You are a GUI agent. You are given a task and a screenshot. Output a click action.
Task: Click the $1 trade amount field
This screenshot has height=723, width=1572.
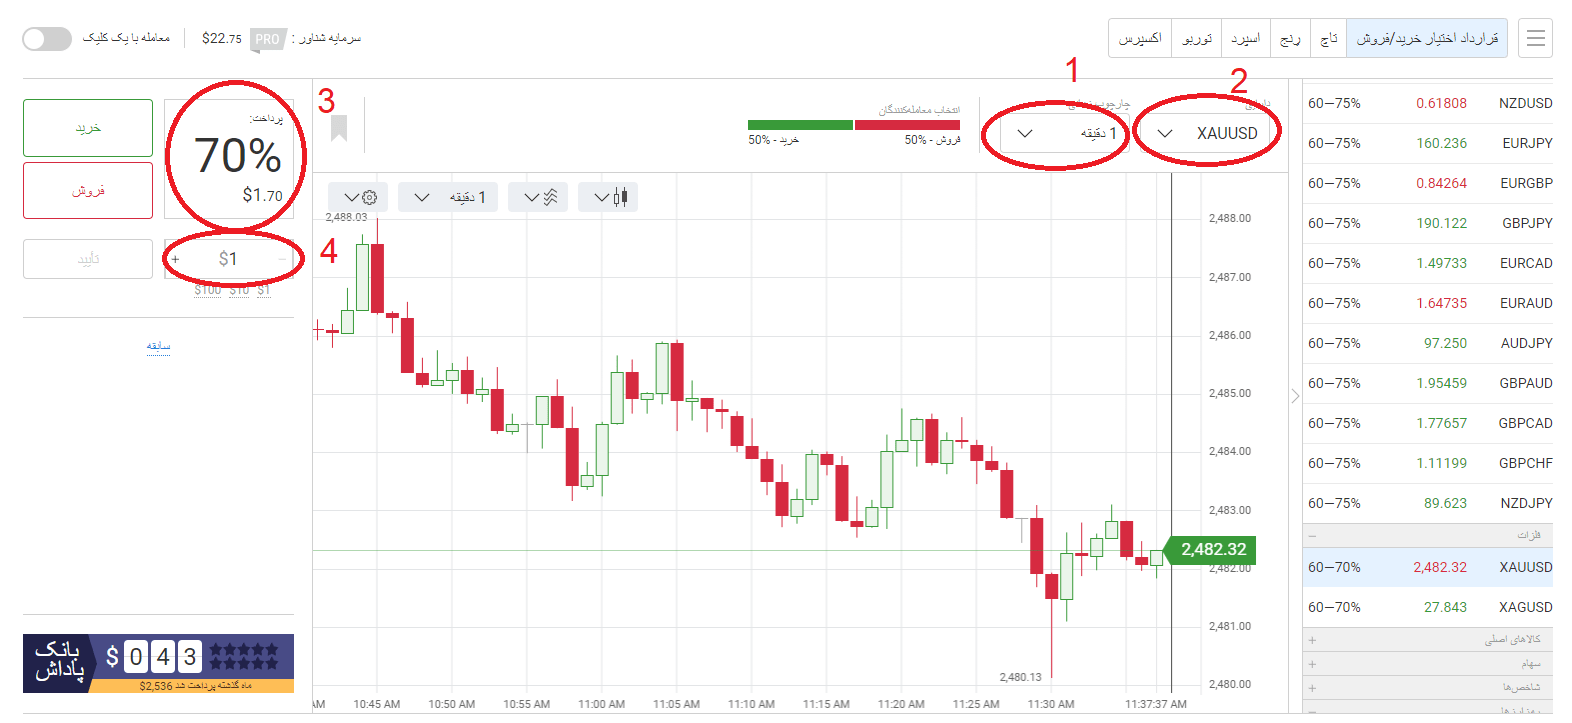tap(229, 259)
